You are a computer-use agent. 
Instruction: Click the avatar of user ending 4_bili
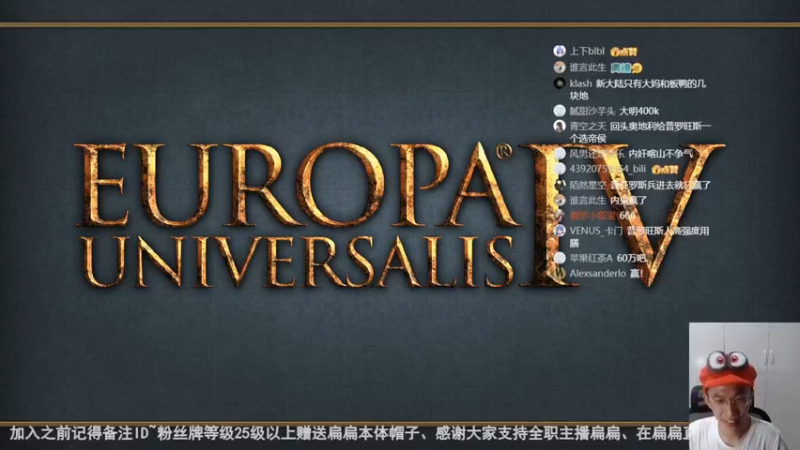point(560,169)
